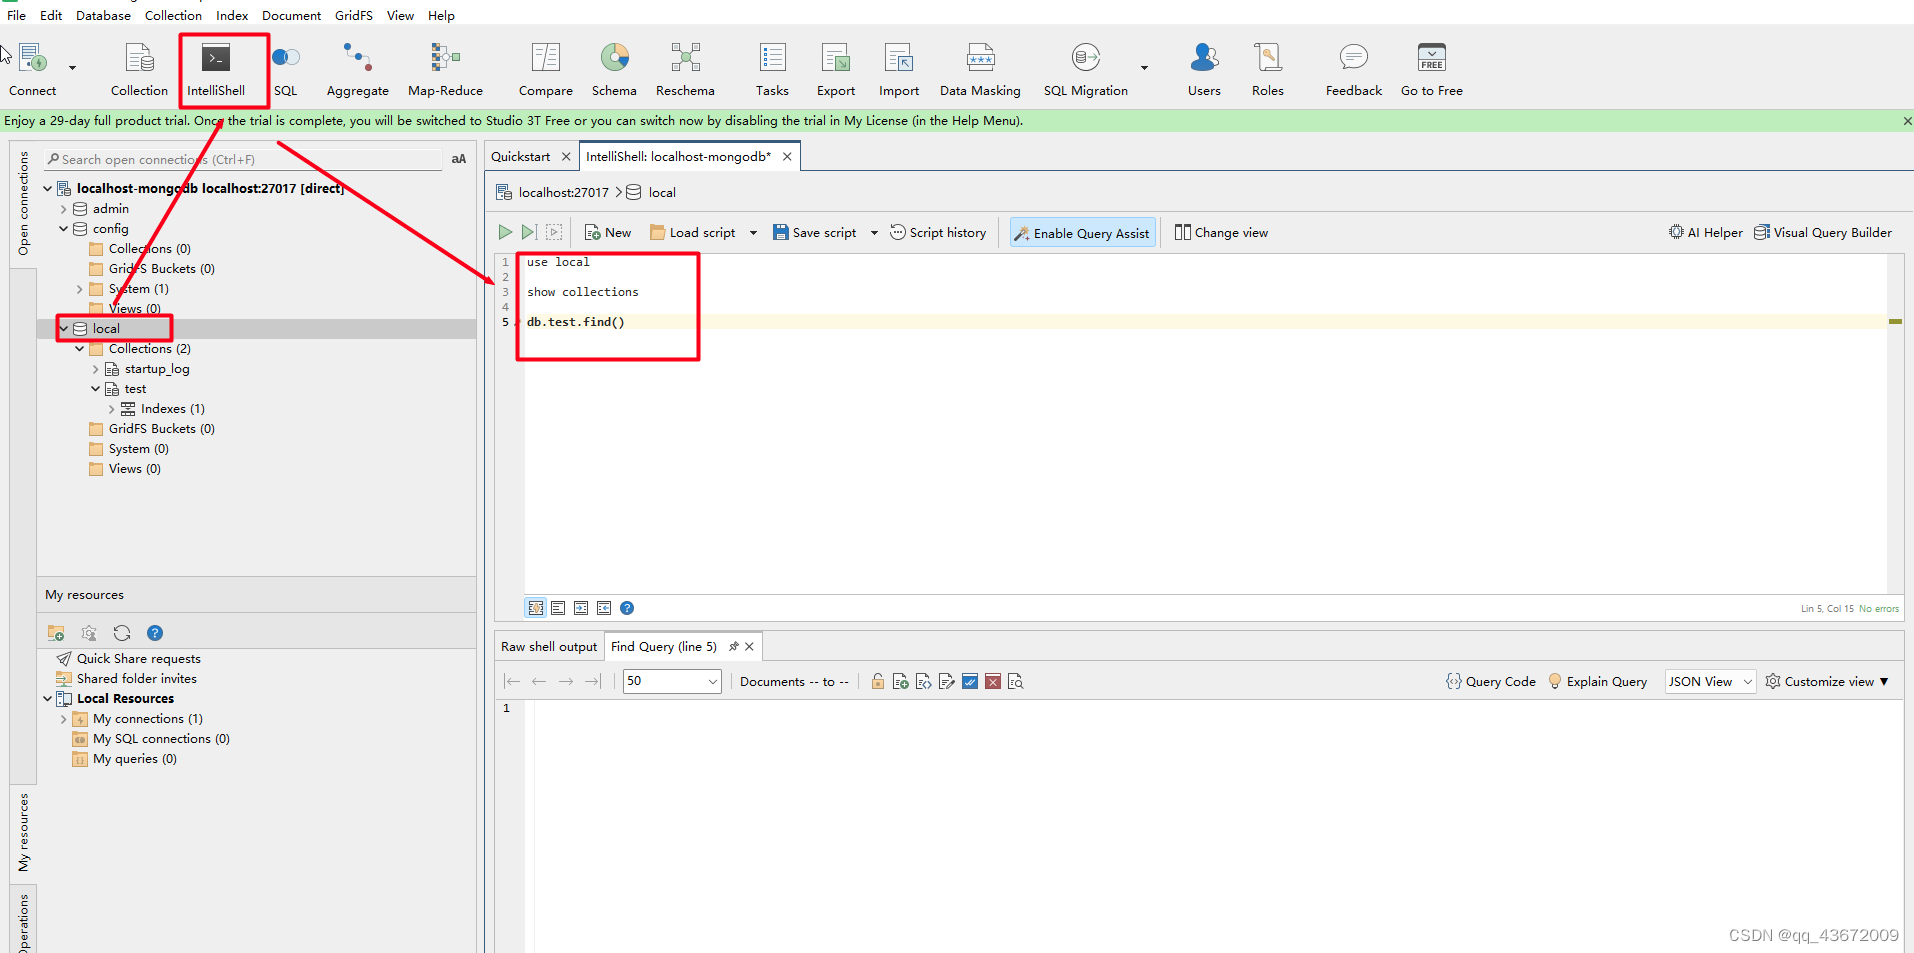Open Visual Query Builder
This screenshot has width=1914, height=953.
(1823, 233)
